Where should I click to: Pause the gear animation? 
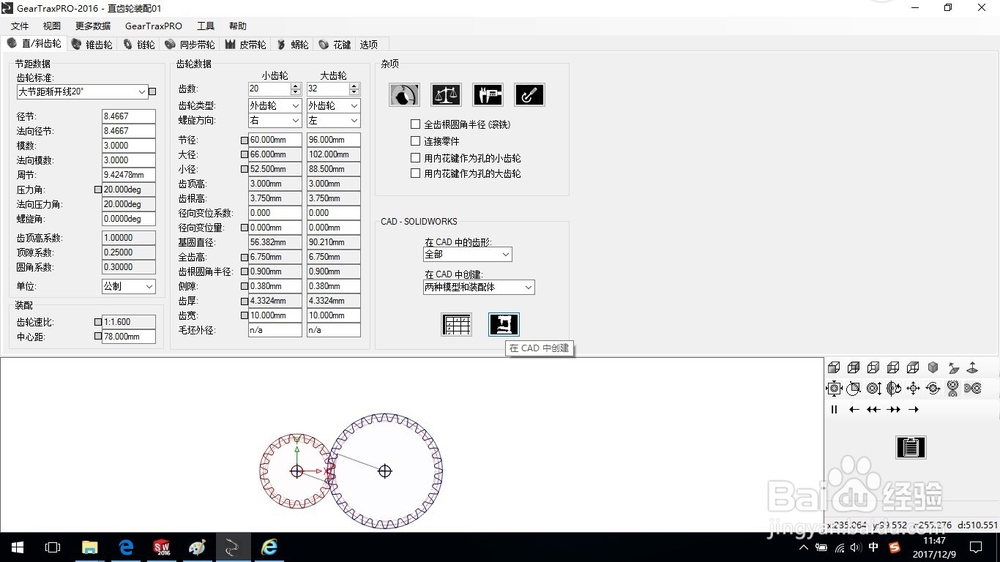pos(834,410)
